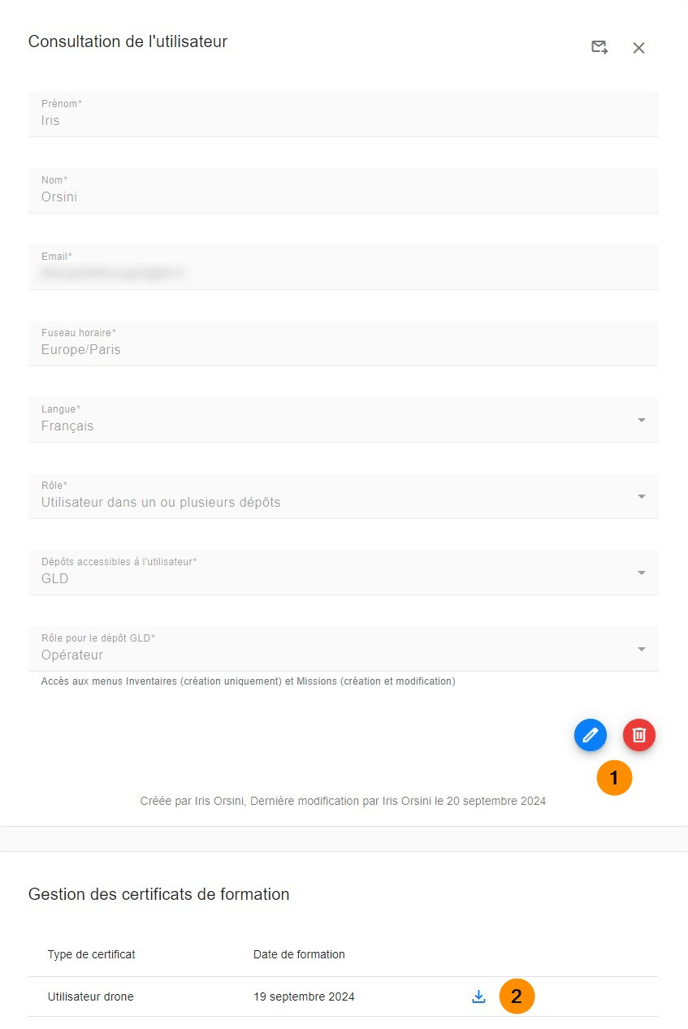
Task: Click the Date de formation column header
Action: coord(299,955)
